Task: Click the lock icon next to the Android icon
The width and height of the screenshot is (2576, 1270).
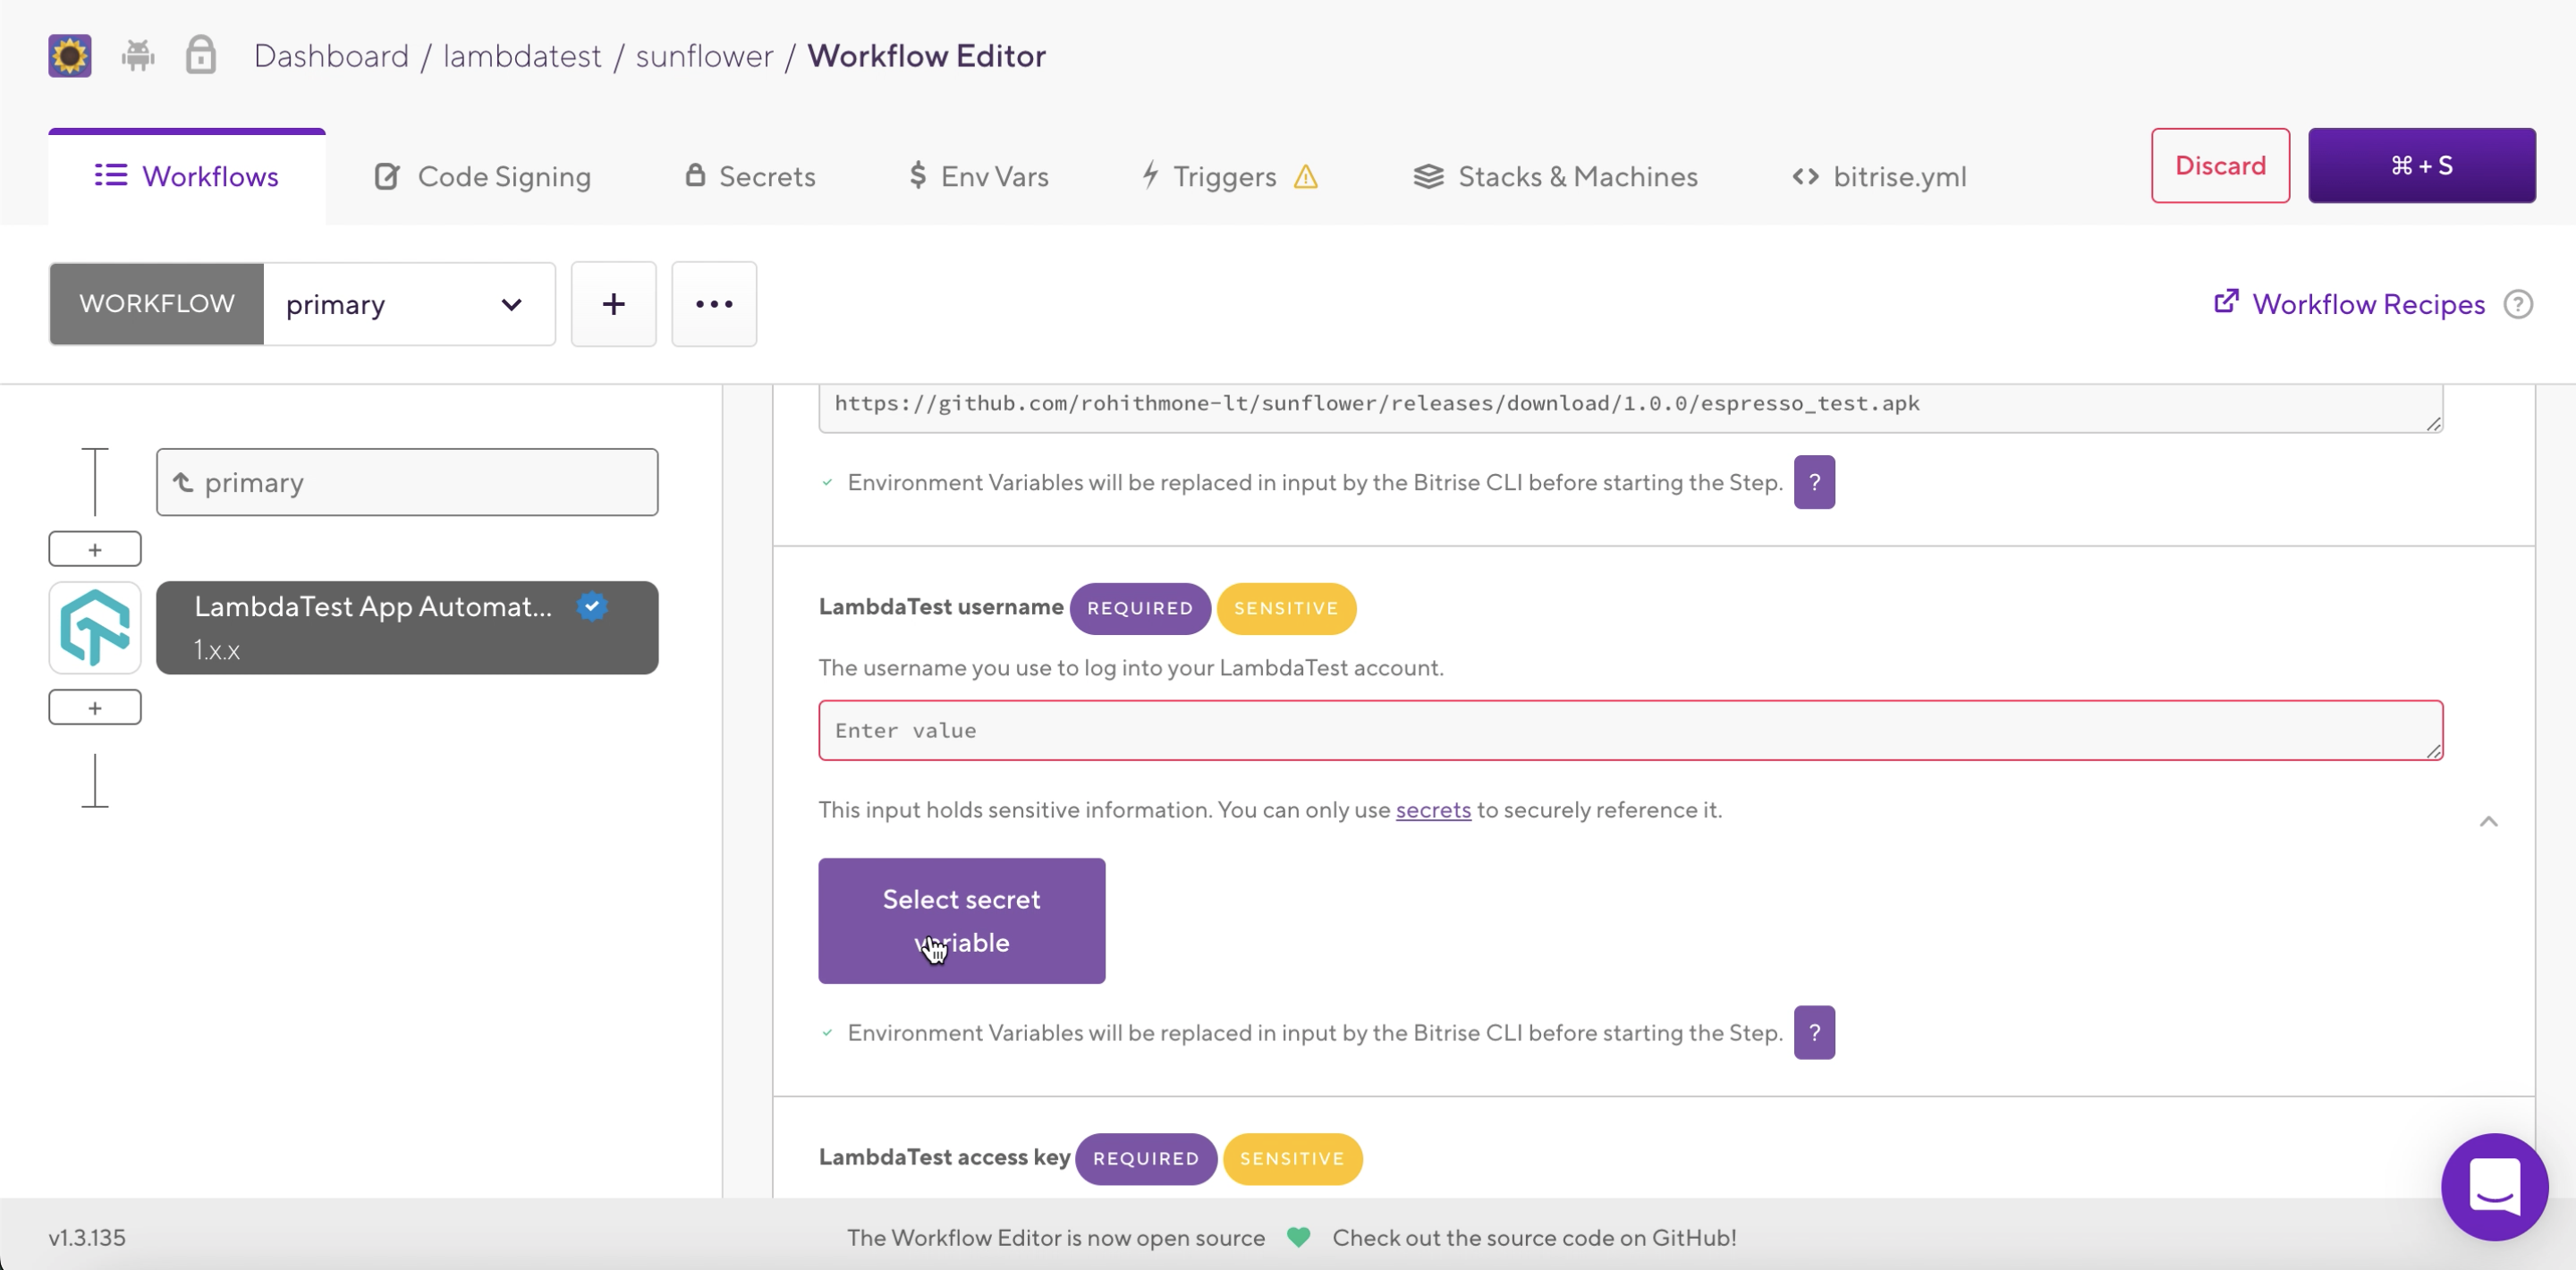Action: (x=200, y=55)
